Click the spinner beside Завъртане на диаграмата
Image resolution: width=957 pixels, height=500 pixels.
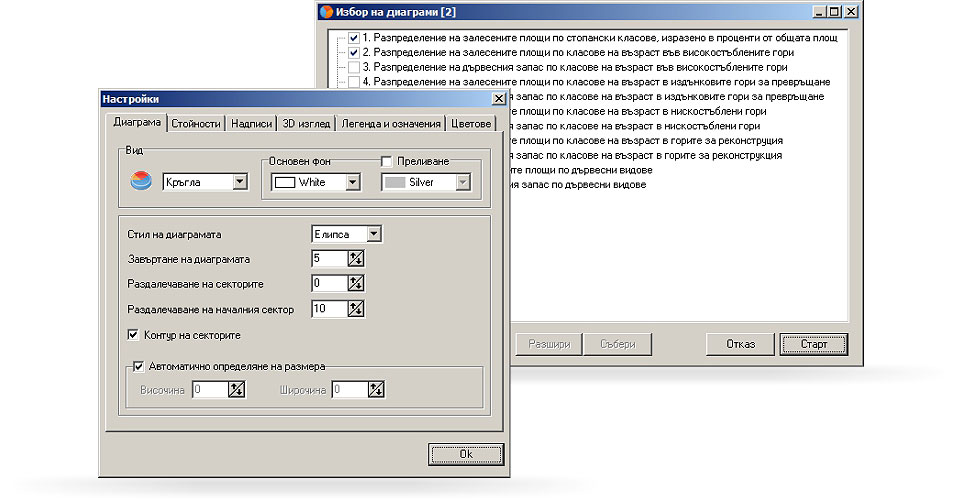(x=356, y=259)
